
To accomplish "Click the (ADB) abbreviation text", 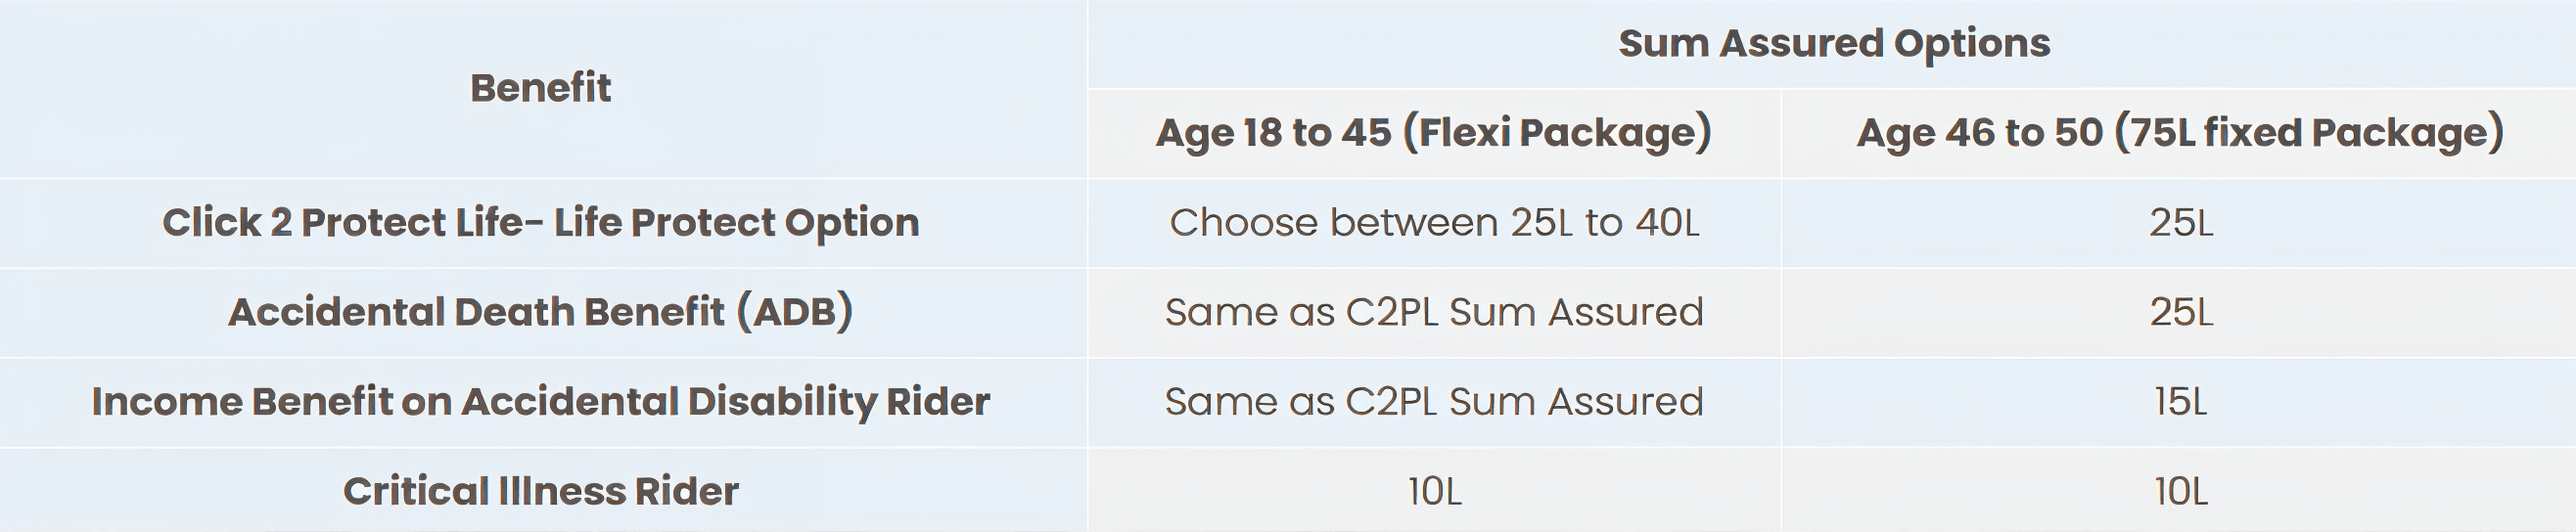I will coord(795,312).
